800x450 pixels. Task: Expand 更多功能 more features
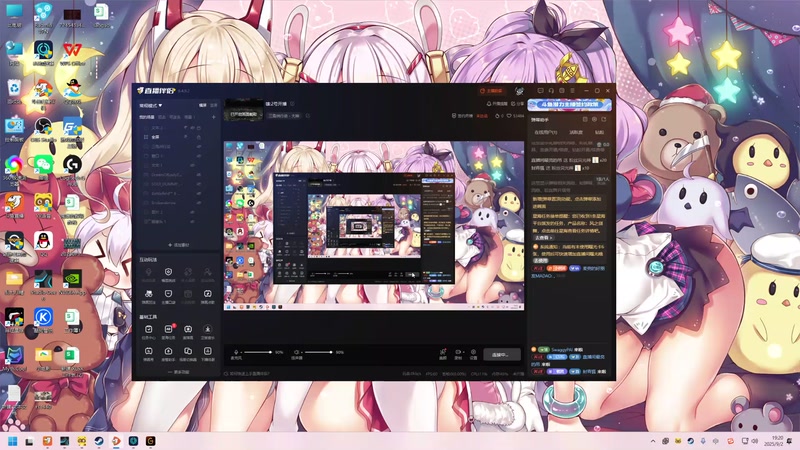click(179, 372)
